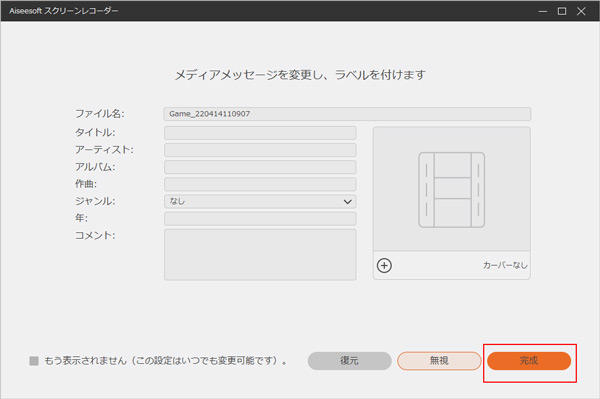The width and height of the screenshot is (600, 399).
Task: Click the カーバーなし label text
Action: point(505,265)
